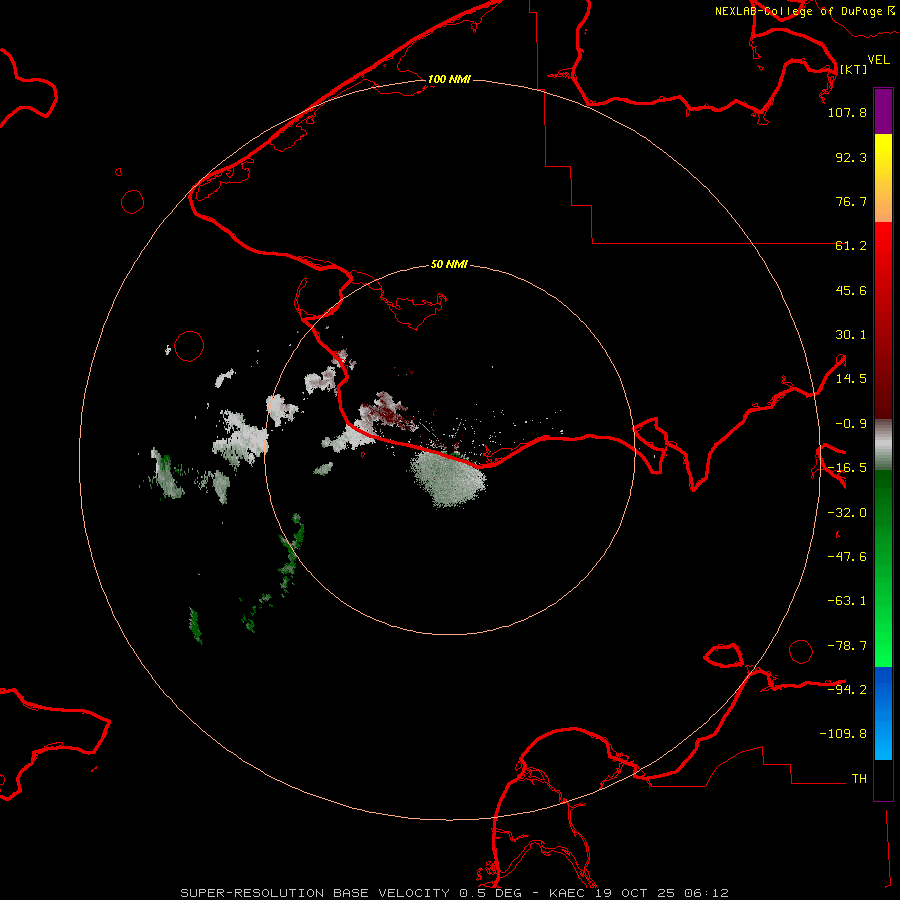Select the -0.9 legend value

click(x=851, y=424)
